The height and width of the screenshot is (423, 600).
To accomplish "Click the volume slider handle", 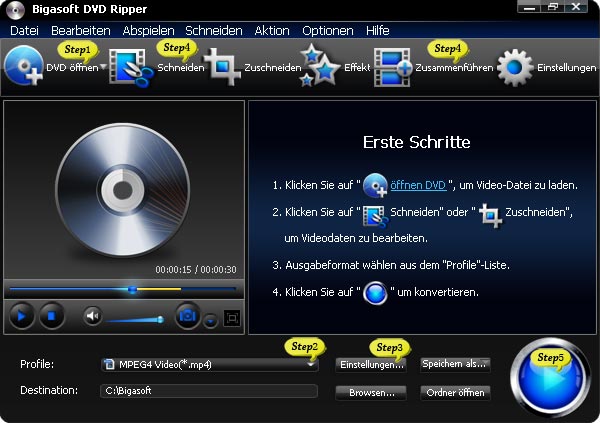I will click(x=160, y=319).
